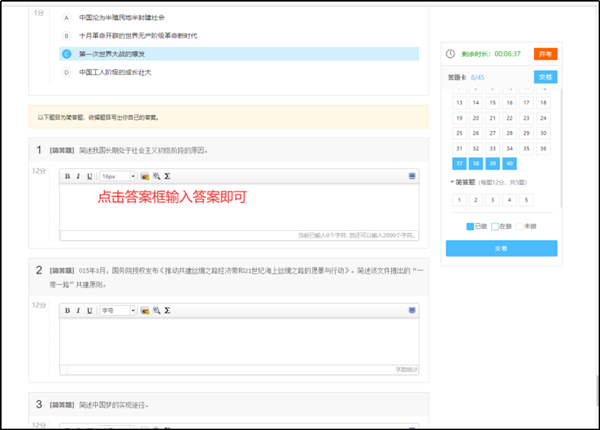Go to short-answer question 4 in card

coord(510,200)
